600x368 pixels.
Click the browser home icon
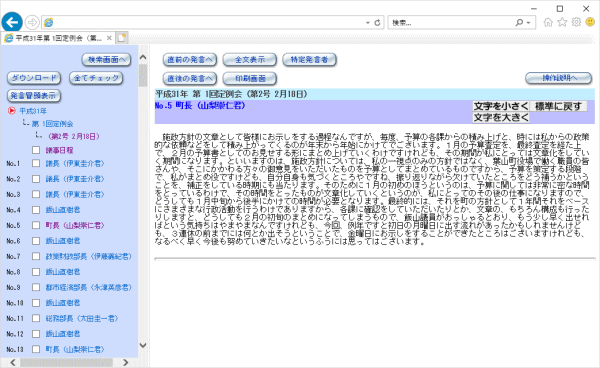click(x=548, y=23)
